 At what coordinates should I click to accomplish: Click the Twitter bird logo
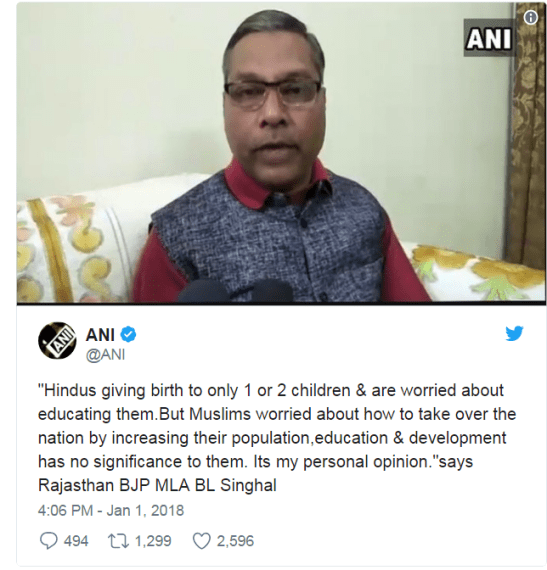point(514,333)
